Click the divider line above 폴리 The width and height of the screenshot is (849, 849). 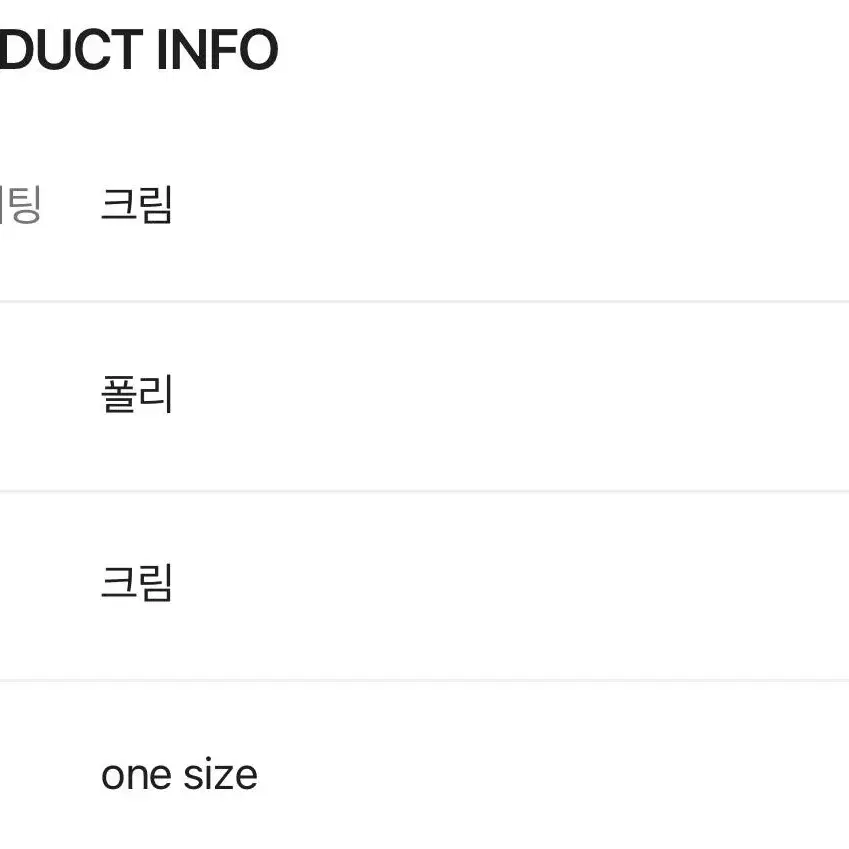[424, 302]
